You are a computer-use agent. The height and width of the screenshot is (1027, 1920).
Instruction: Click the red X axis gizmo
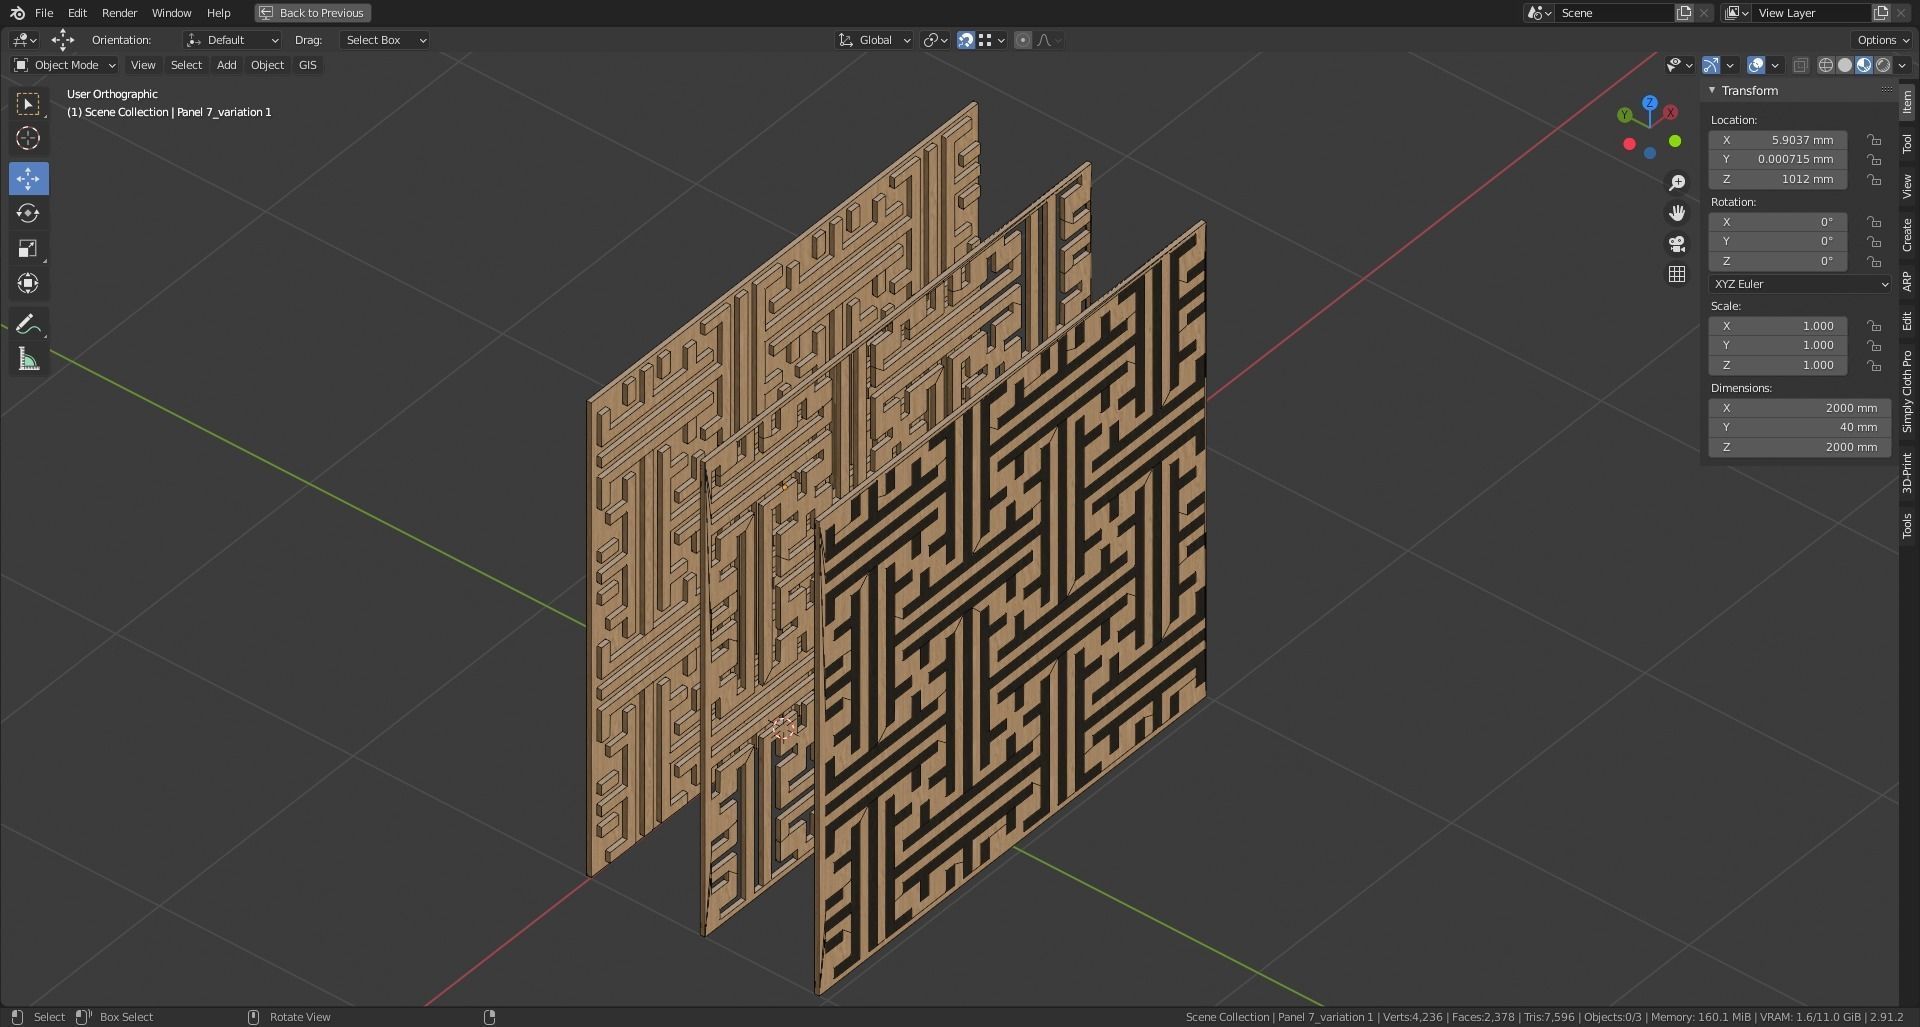[1670, 113]
